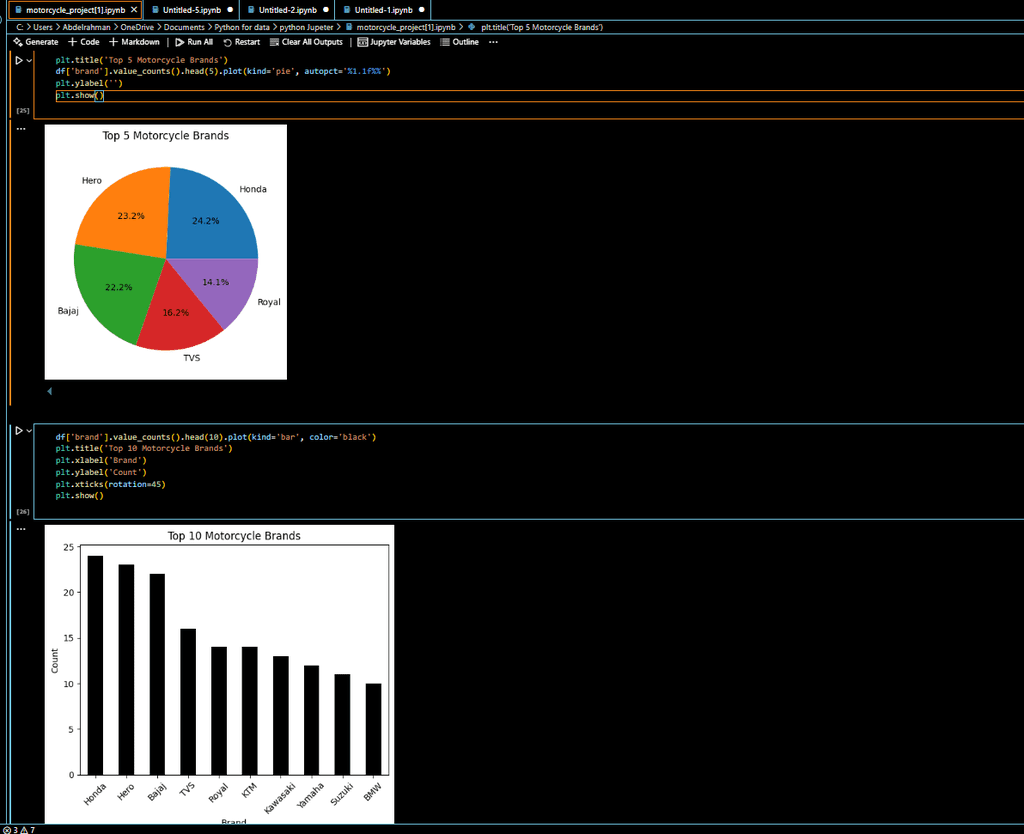Add a new Markdown cell from the toolbar
Viewport: 1024px width, 834px height.
click(x=134, y=42)
